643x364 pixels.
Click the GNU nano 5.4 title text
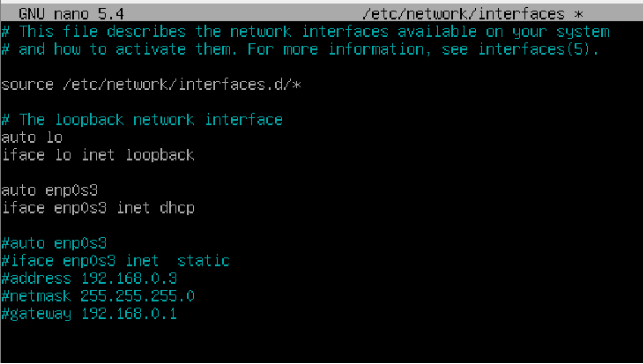click(x=71, y=14)
